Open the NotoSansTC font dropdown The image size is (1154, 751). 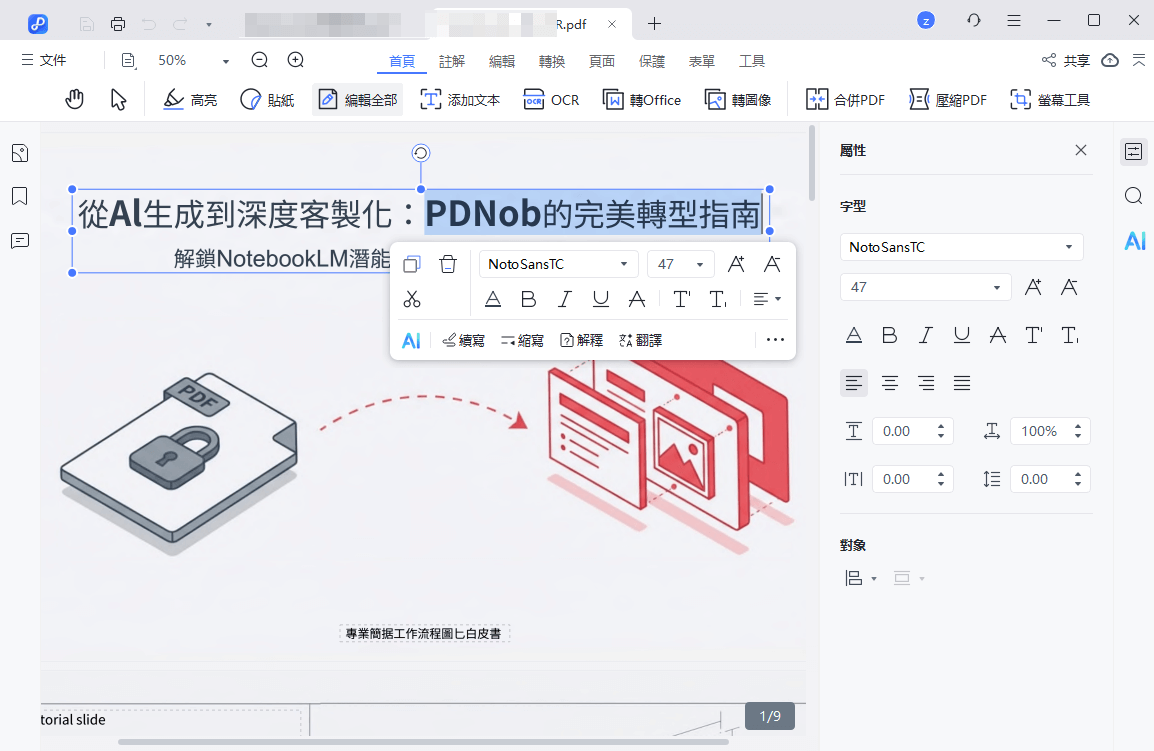pos(558,263)
